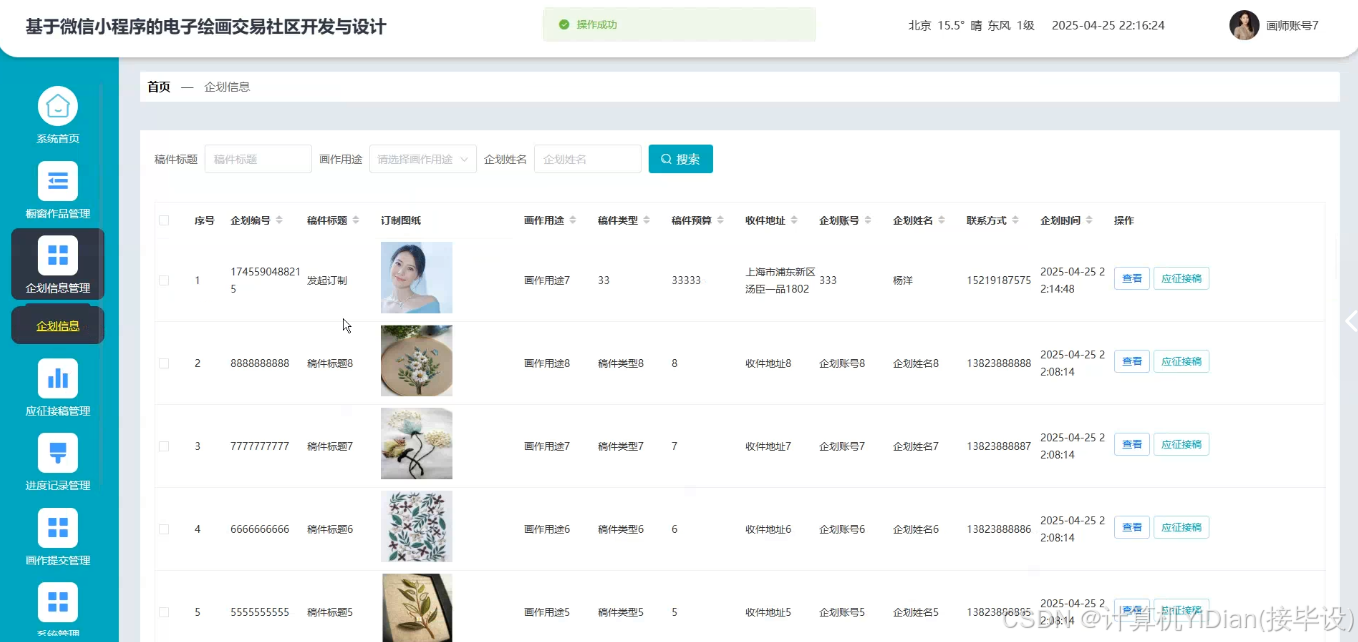The width and height of the screenshot is (1358, 642).
Task: Select 橱窗作品管理 in the sidebar
Action: 57,188
